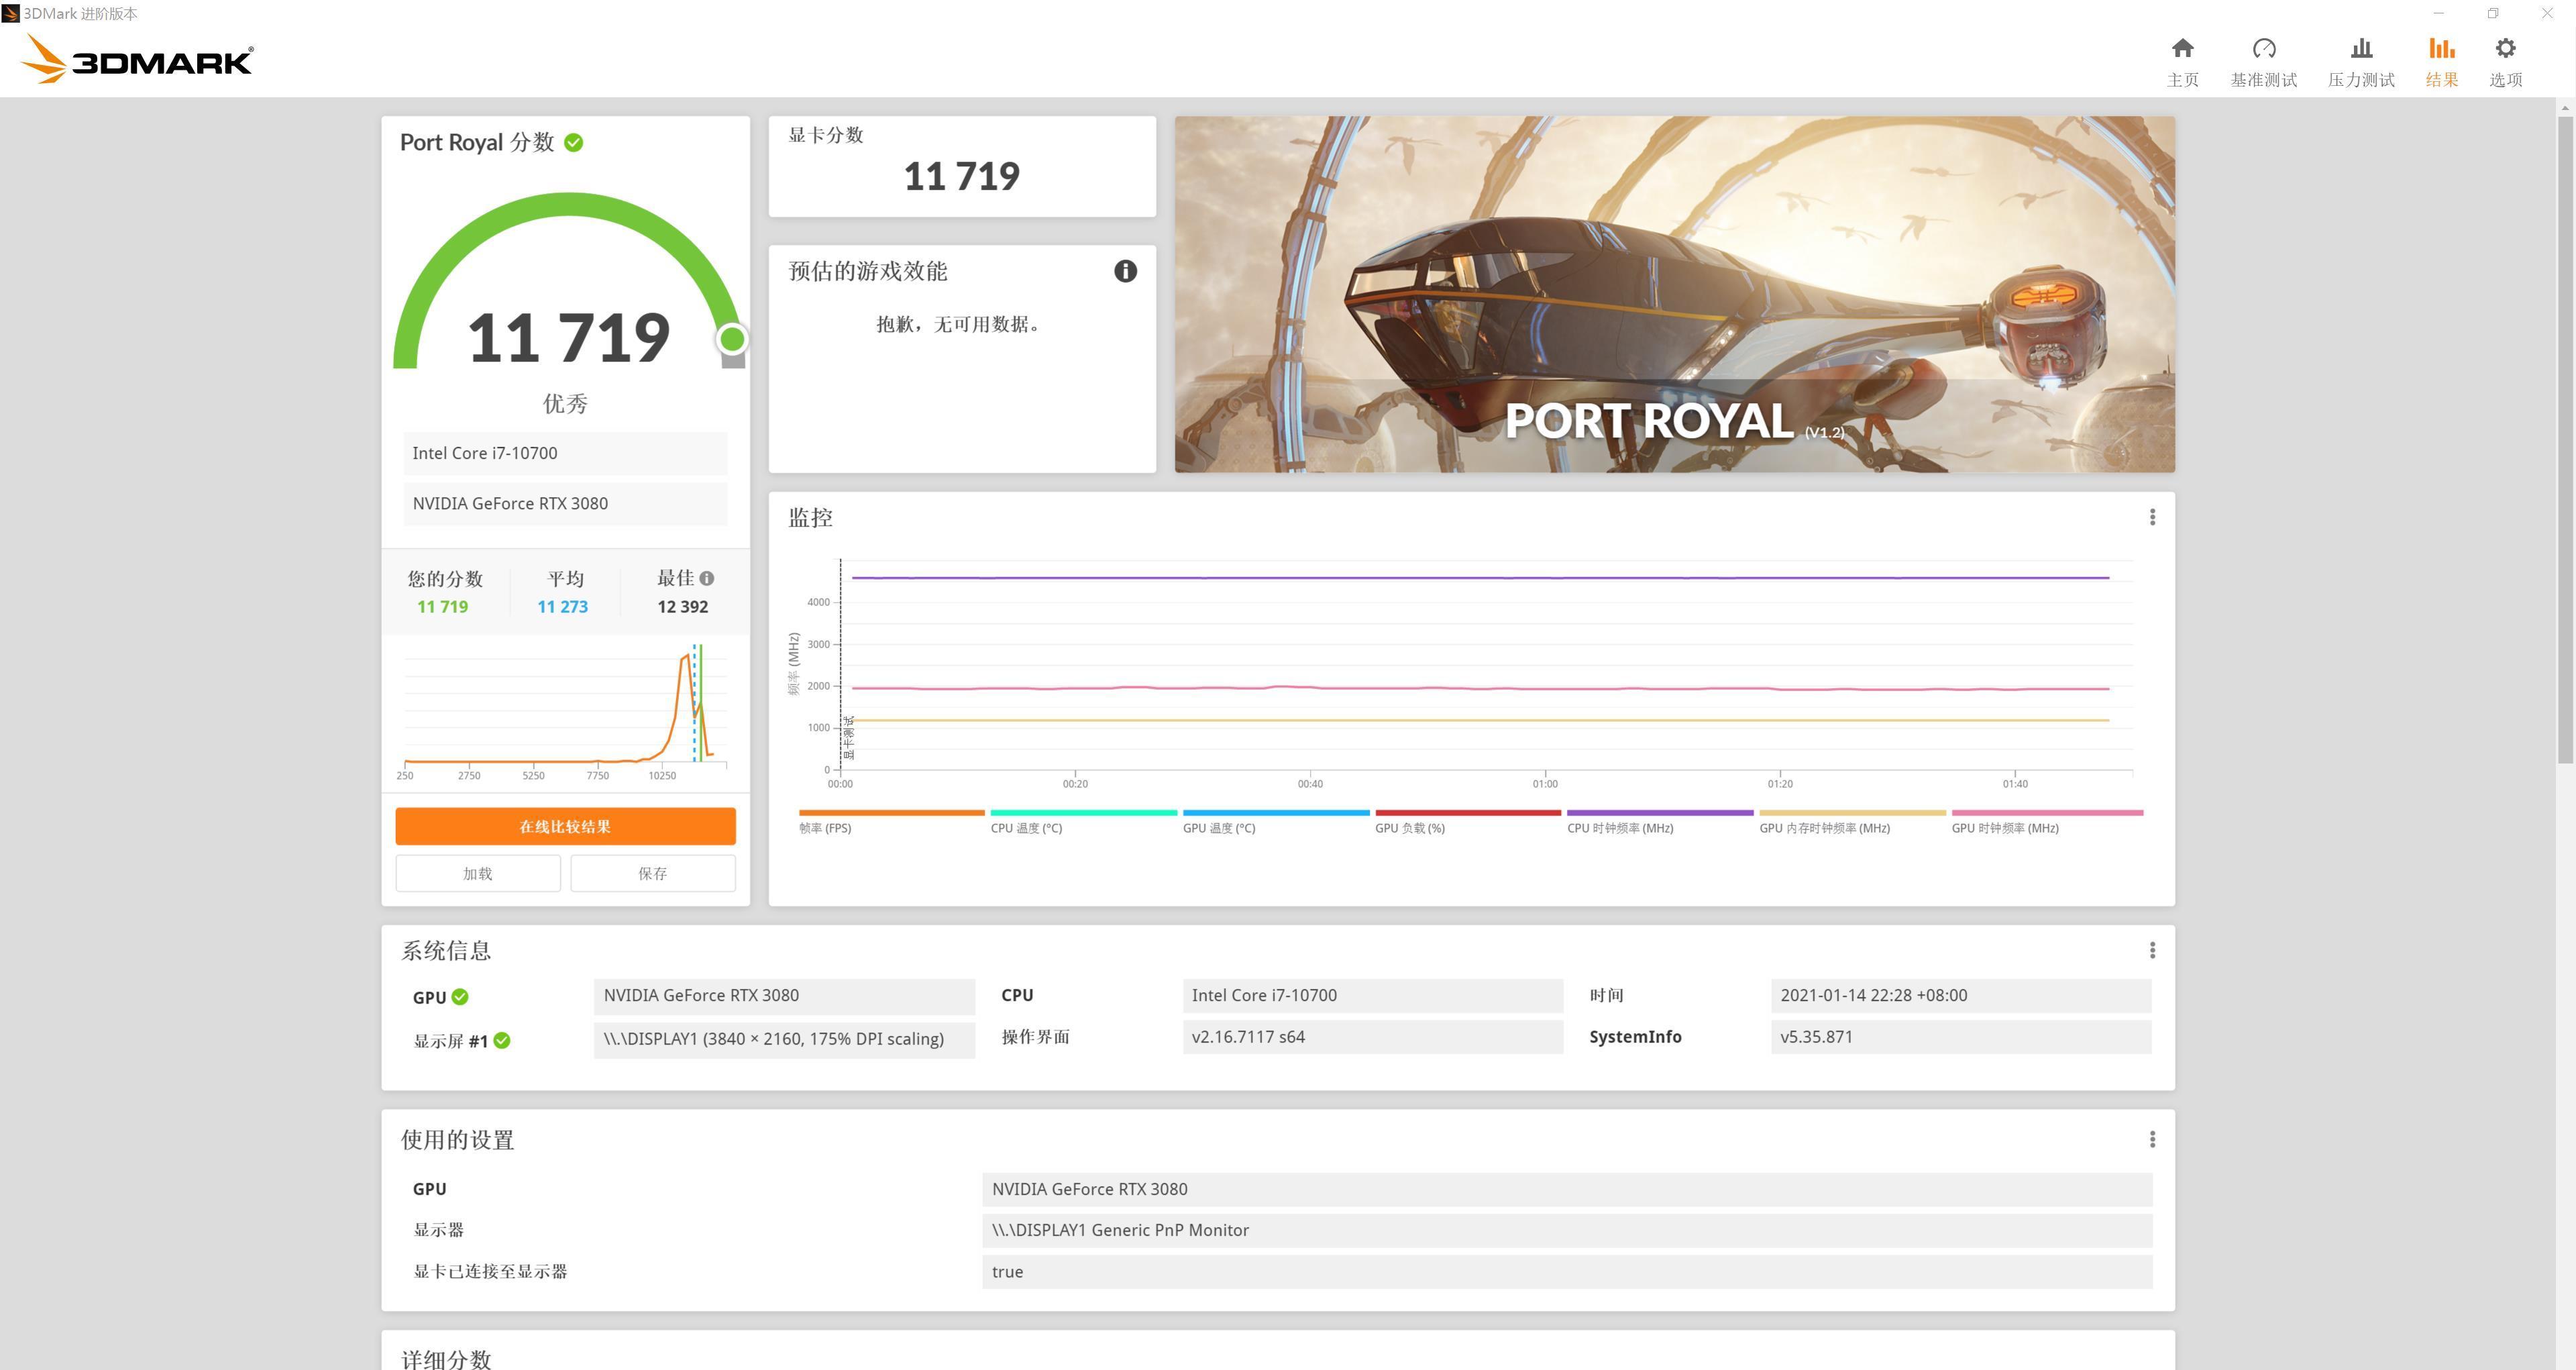
Task: Click the vertical scrollbar thumb
Action: 2565,440
